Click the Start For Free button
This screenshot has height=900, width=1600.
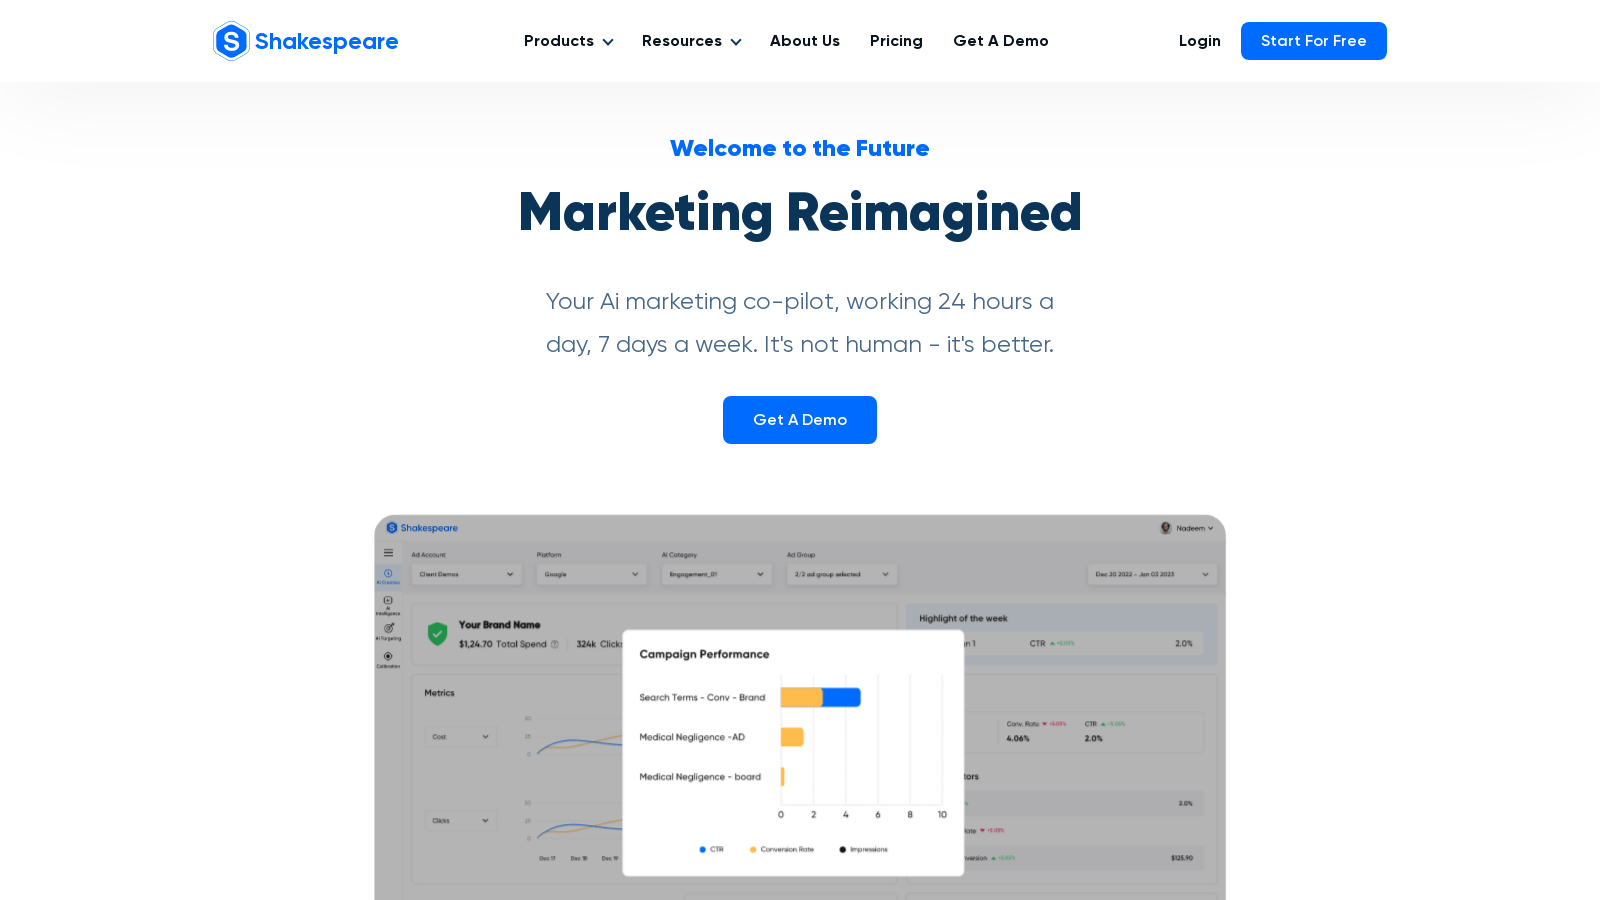(1314, 41)
